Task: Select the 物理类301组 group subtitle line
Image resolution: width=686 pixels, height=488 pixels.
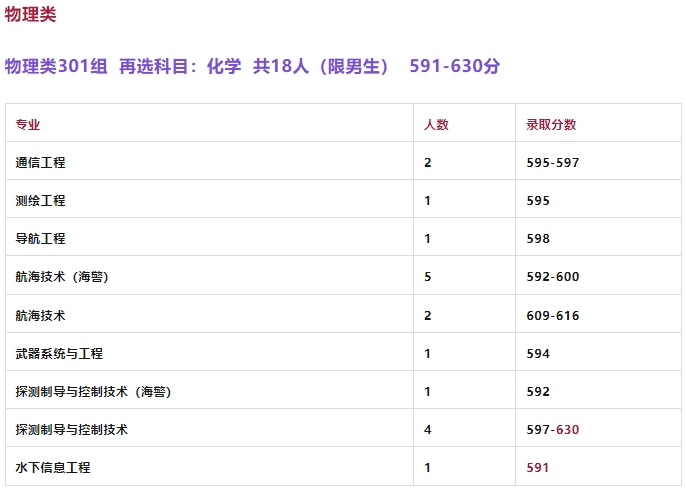Action: click(252, 67)
